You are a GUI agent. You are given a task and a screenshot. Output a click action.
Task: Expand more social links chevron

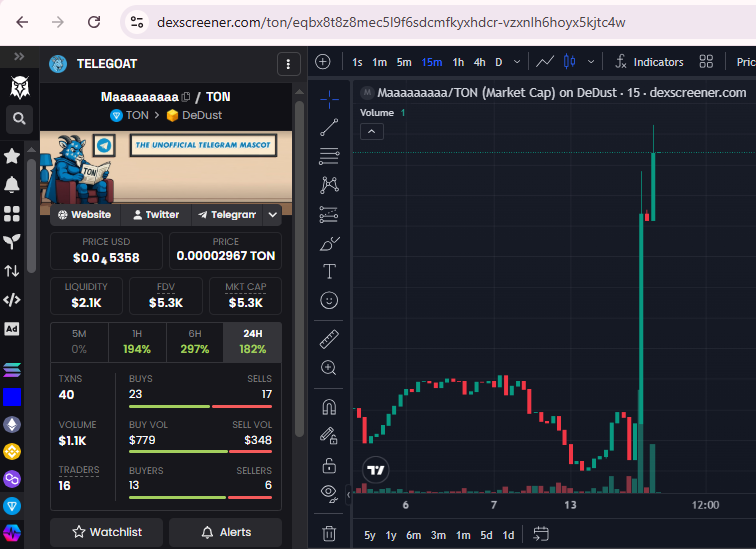pos(273,215)
